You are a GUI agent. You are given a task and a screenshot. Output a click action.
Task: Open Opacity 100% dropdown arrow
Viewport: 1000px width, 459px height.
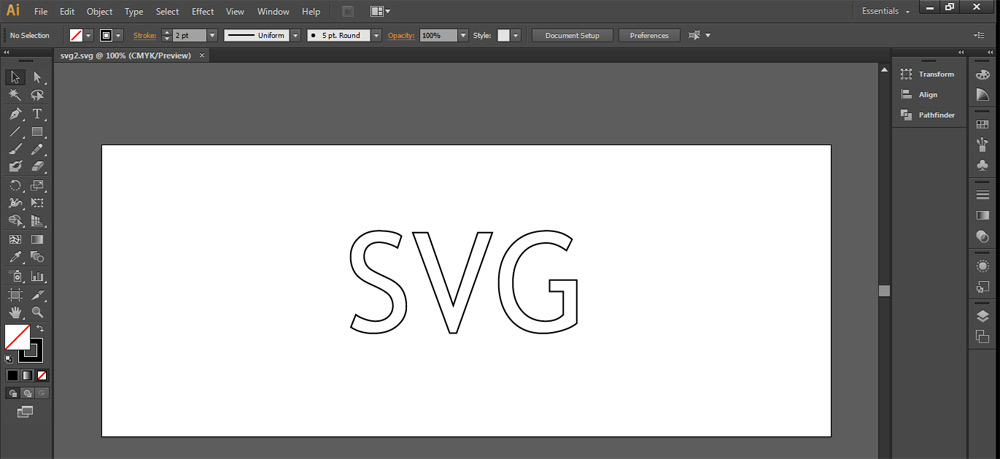pyautogui.click(x=463, y=36)
